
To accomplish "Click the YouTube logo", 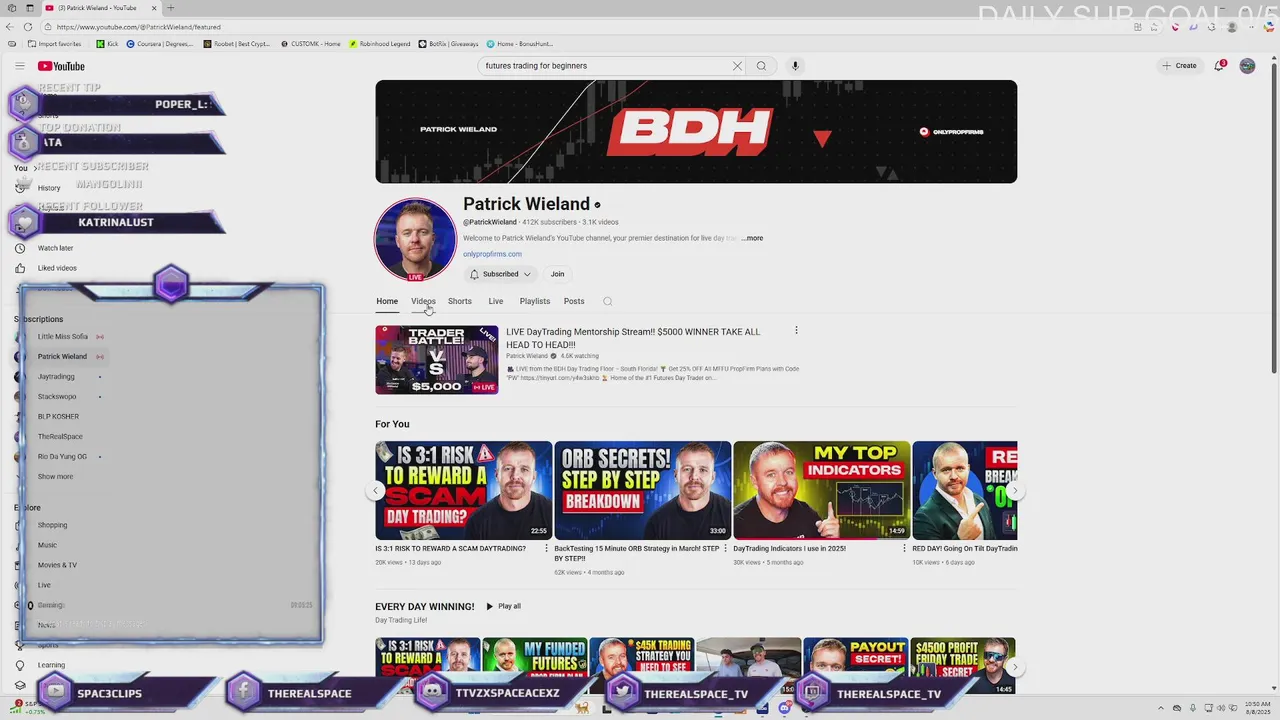I will [61, 66].
